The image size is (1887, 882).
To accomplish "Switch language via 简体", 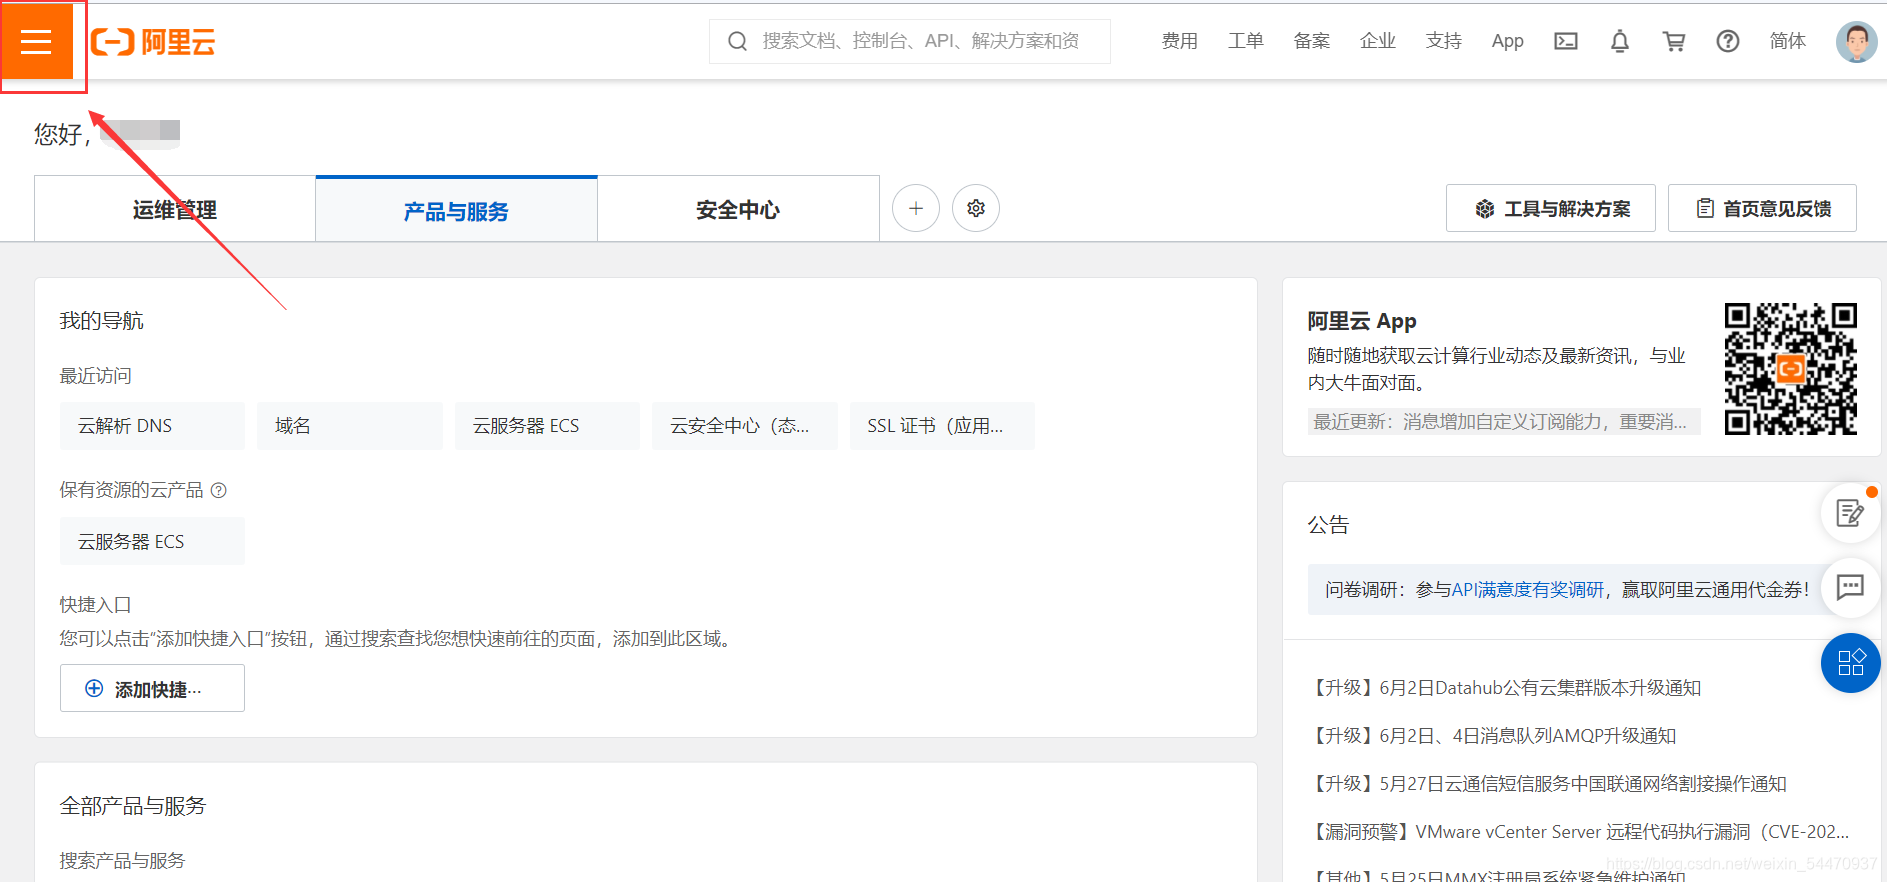I will point(1788,41).
